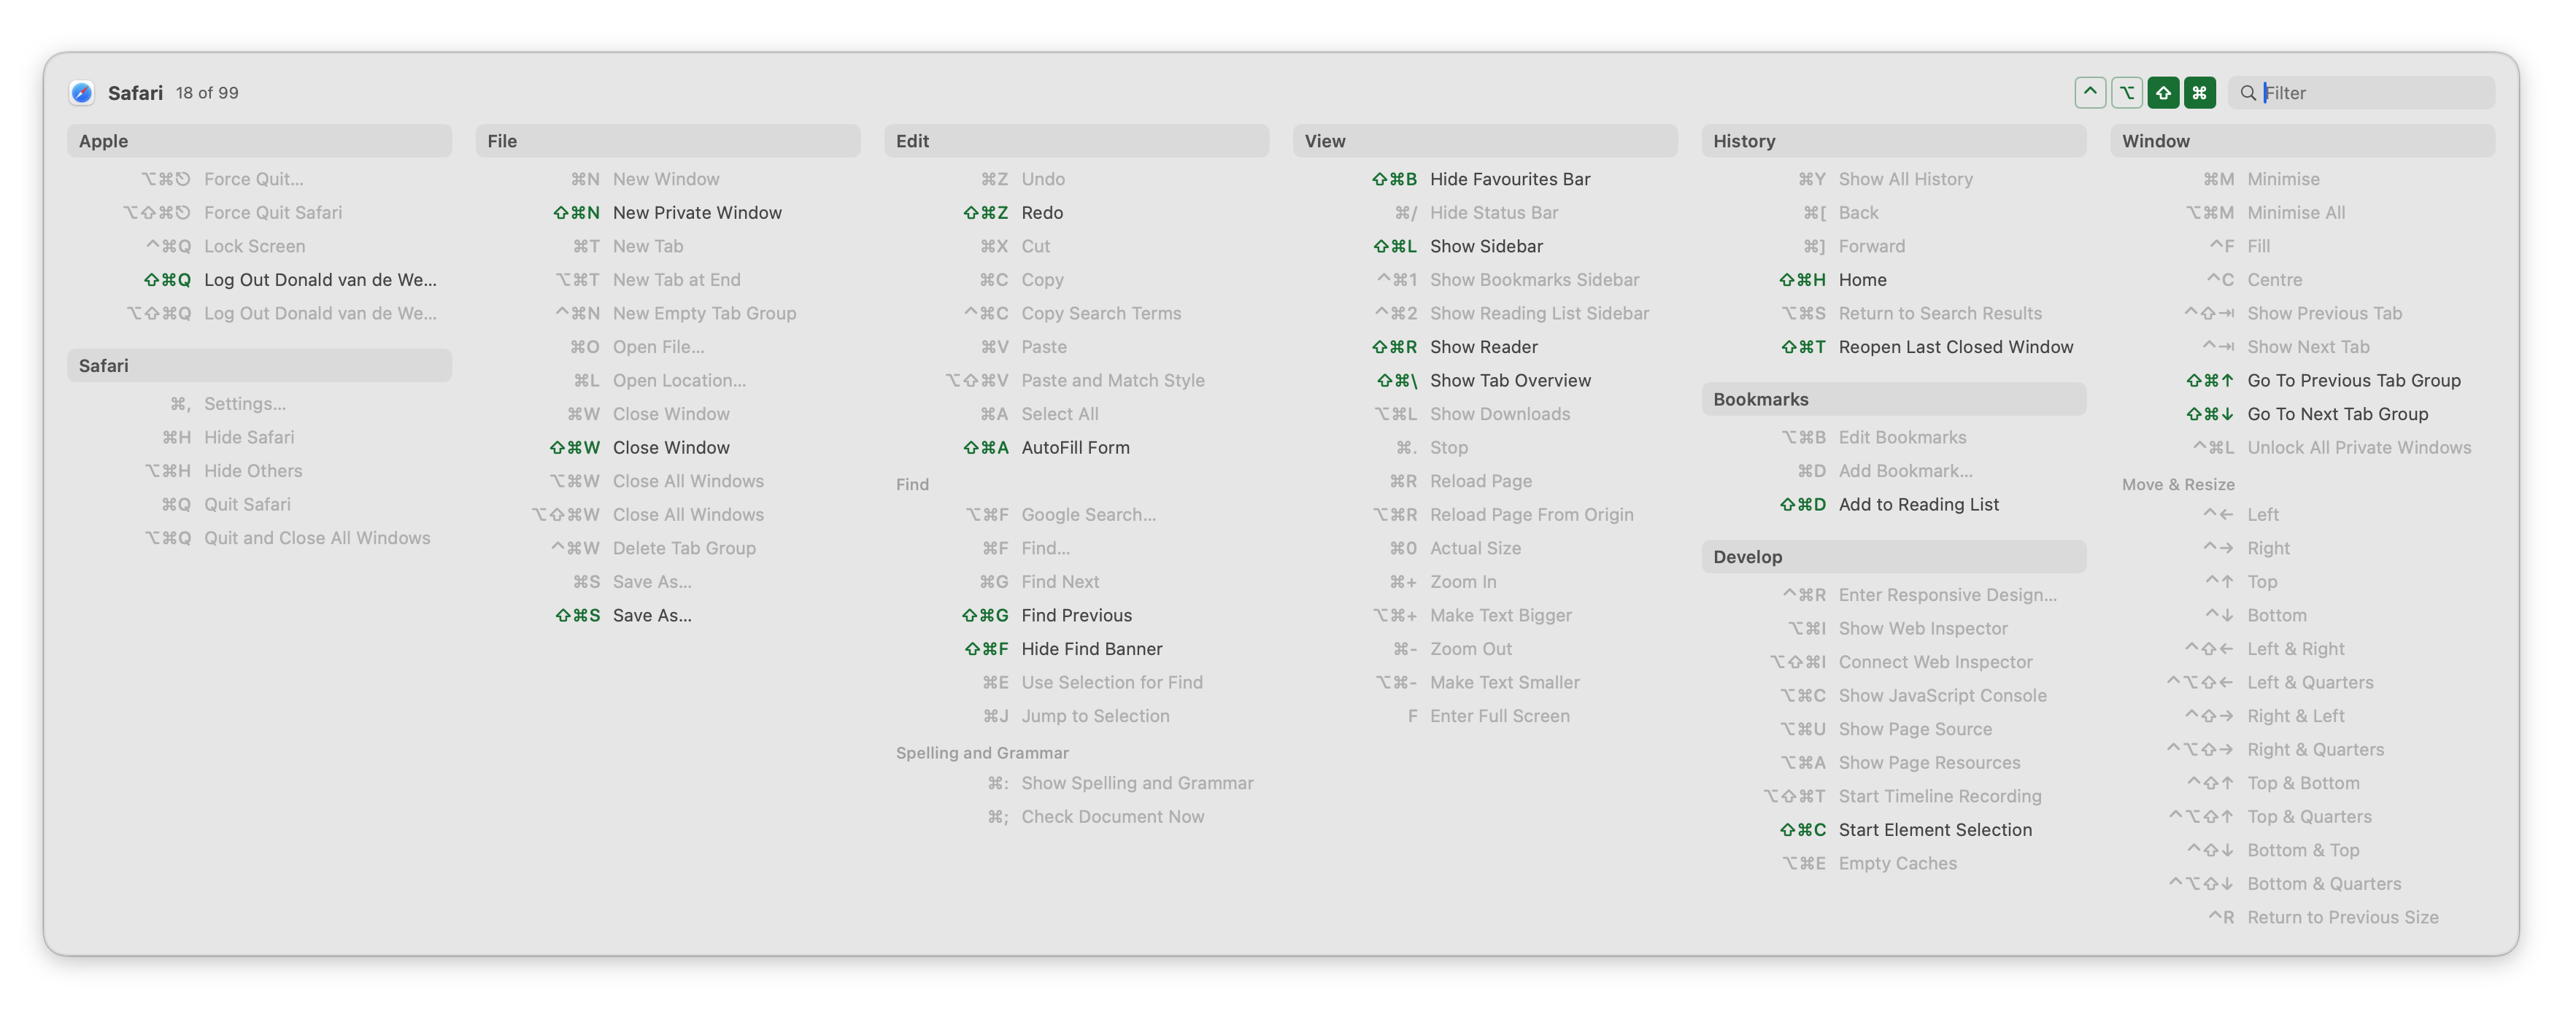Select the Window menu heading
2576x1011 pixels.
click(2302, 141)
